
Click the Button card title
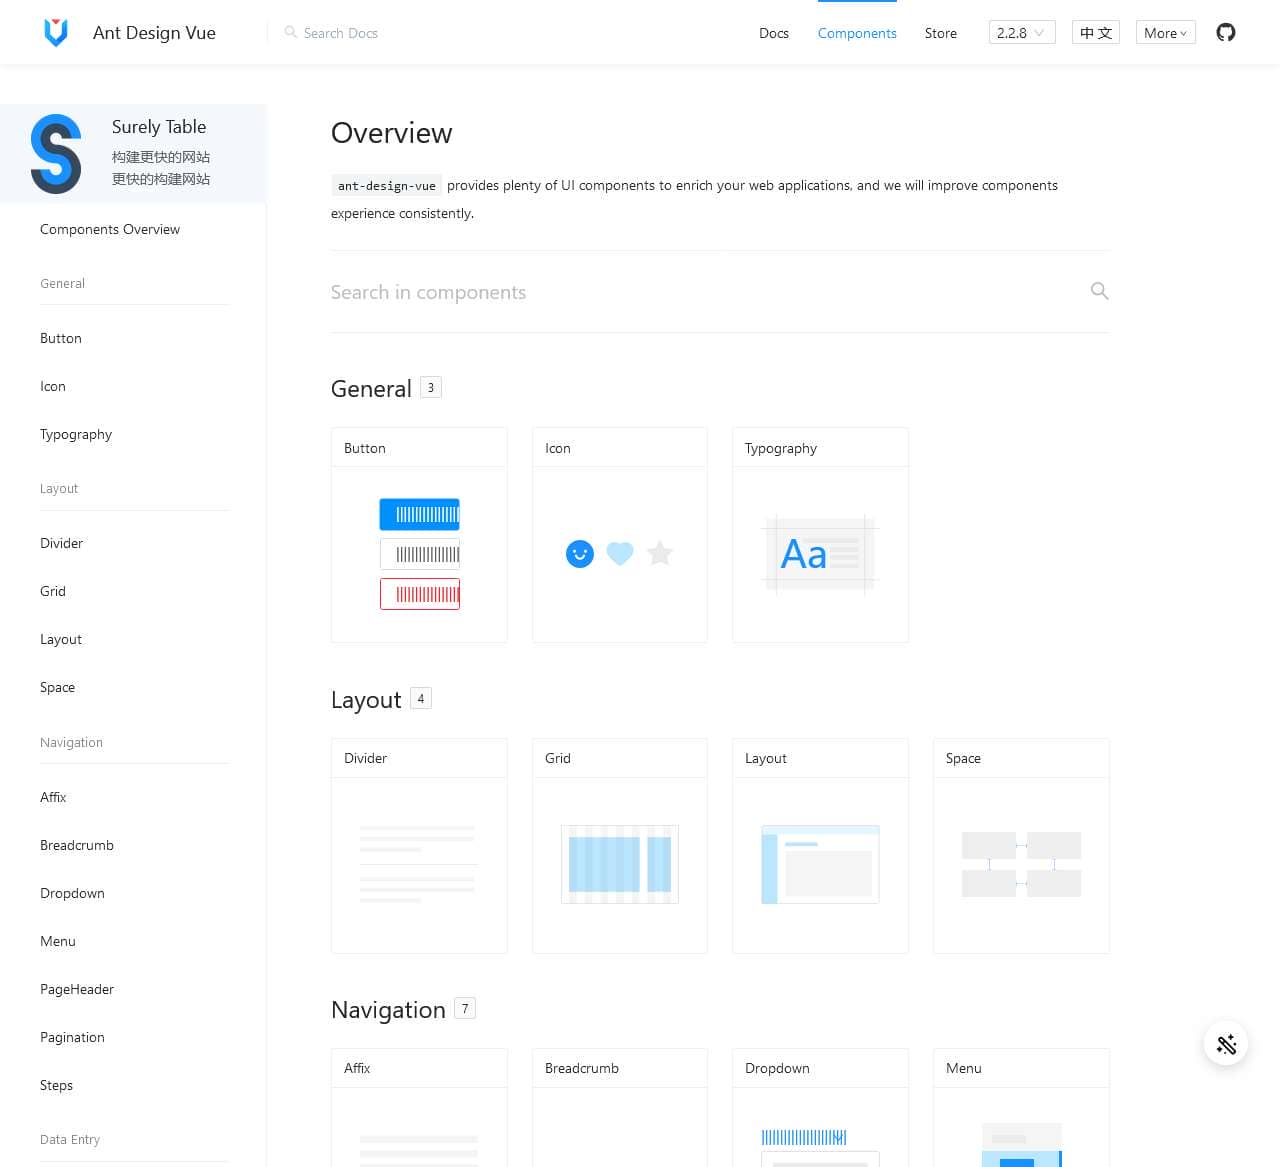tap(365, 448)
